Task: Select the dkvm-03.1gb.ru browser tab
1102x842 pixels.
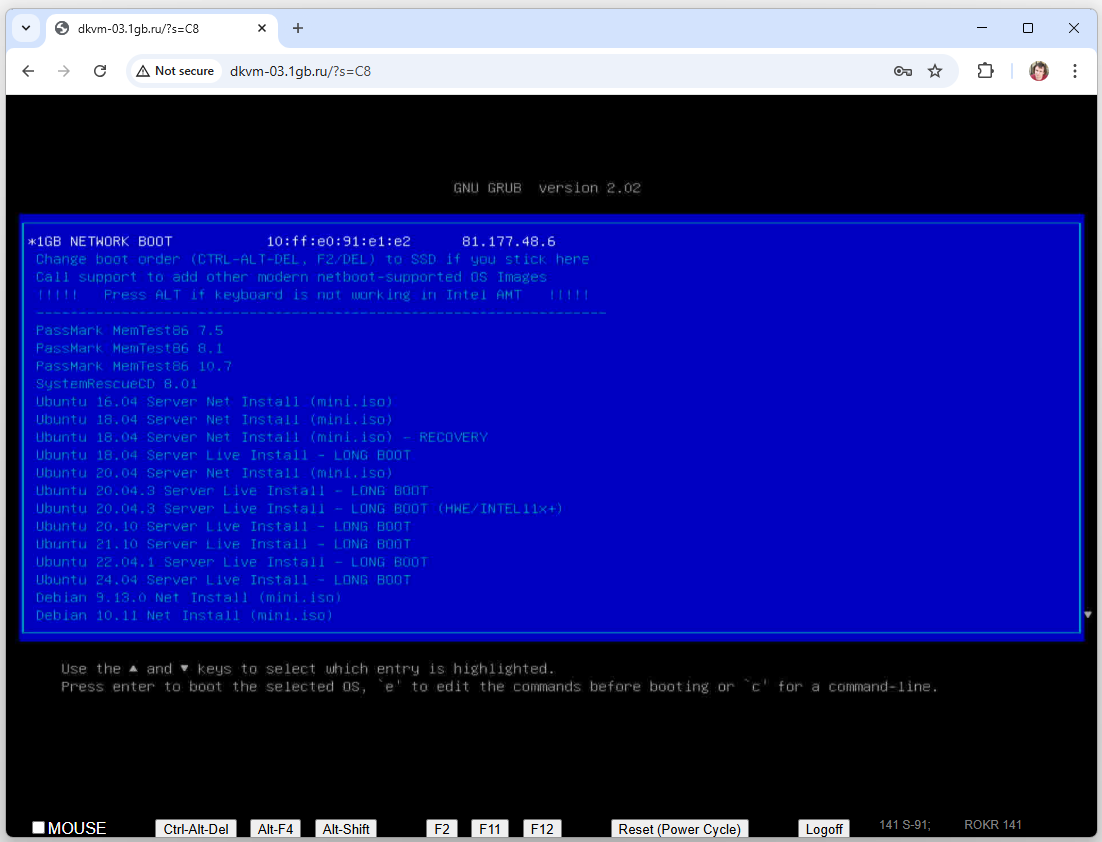Action: (160, 28)
